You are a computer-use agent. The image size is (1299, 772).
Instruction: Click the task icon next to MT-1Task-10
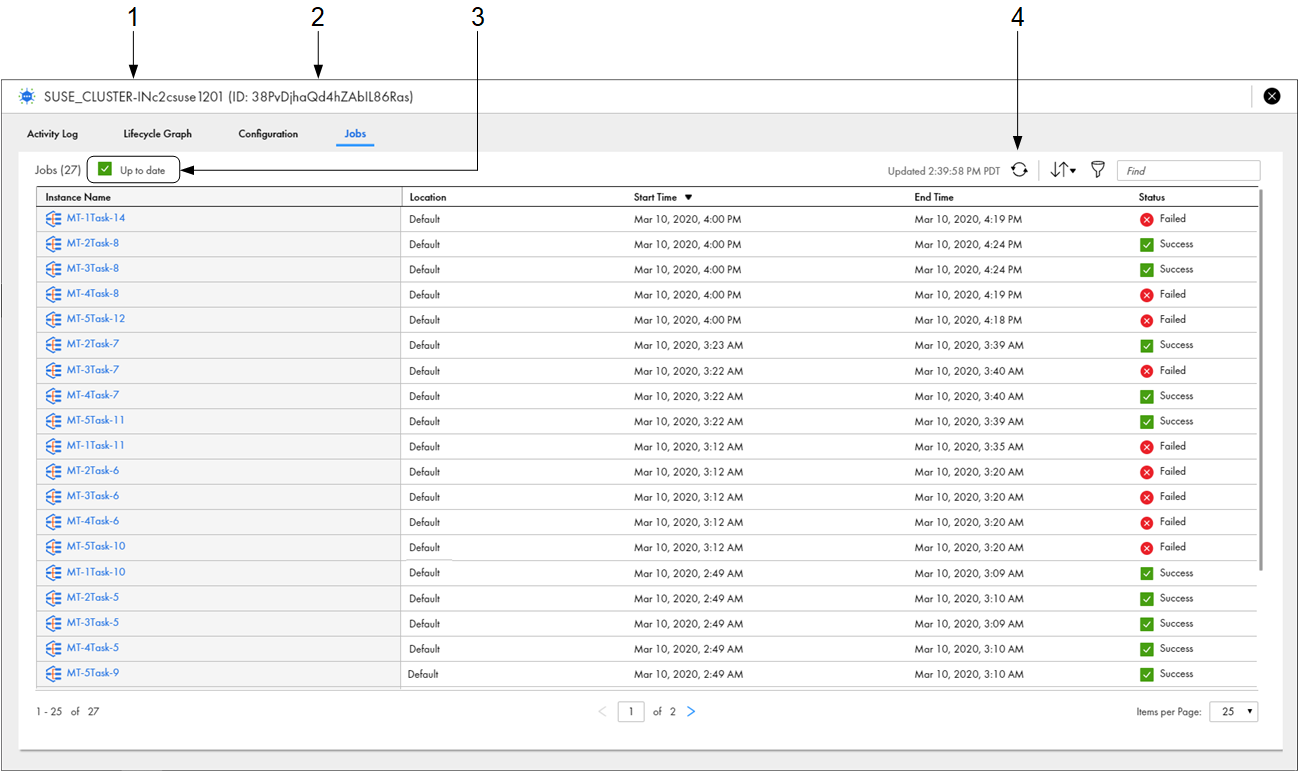pos(54,573)
